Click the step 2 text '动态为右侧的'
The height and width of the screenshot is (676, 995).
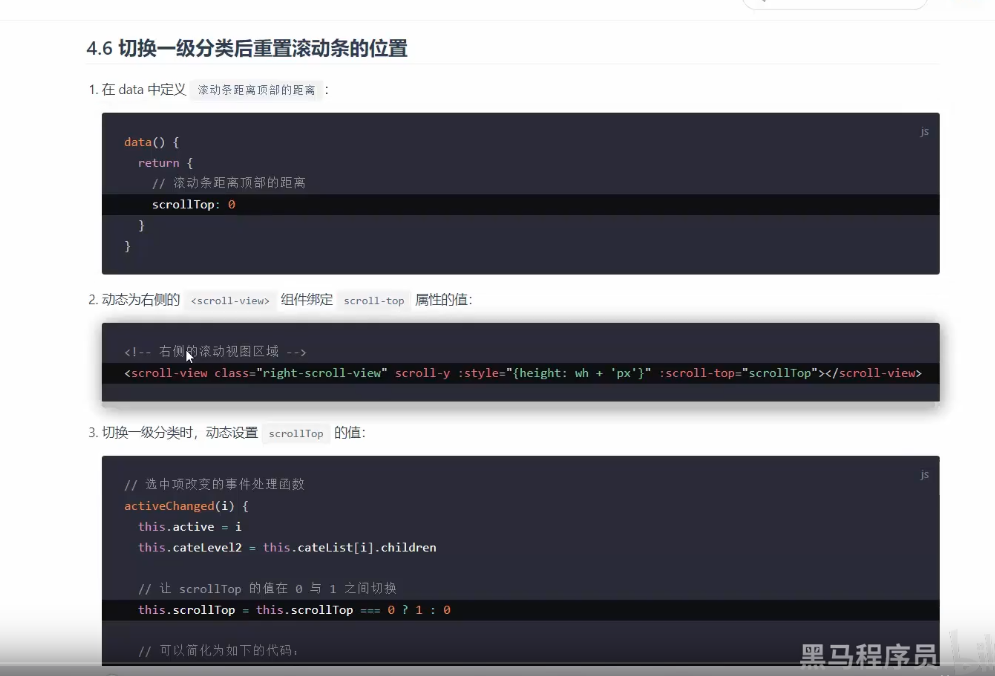141,300
